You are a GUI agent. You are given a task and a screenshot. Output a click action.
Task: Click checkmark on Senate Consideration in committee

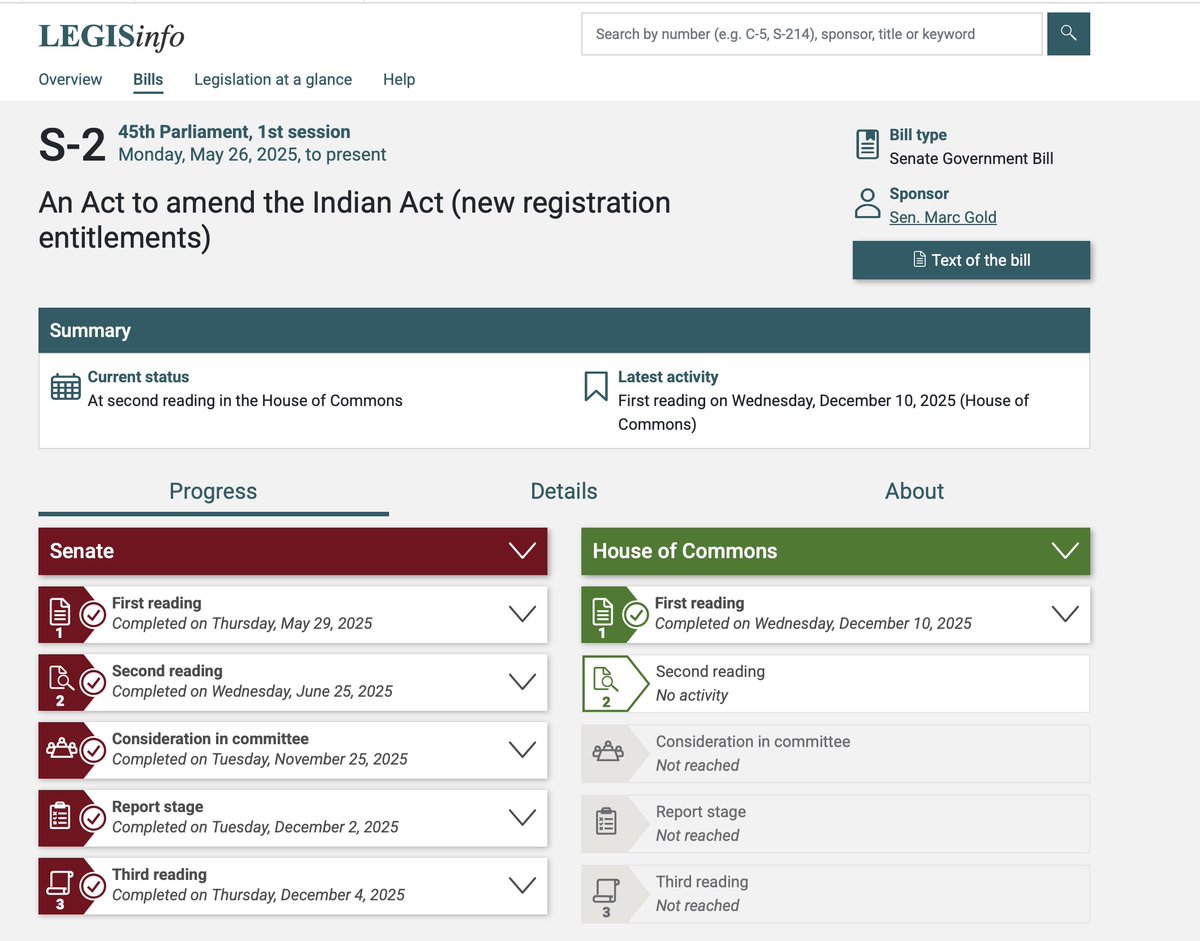tap(93, 749)
